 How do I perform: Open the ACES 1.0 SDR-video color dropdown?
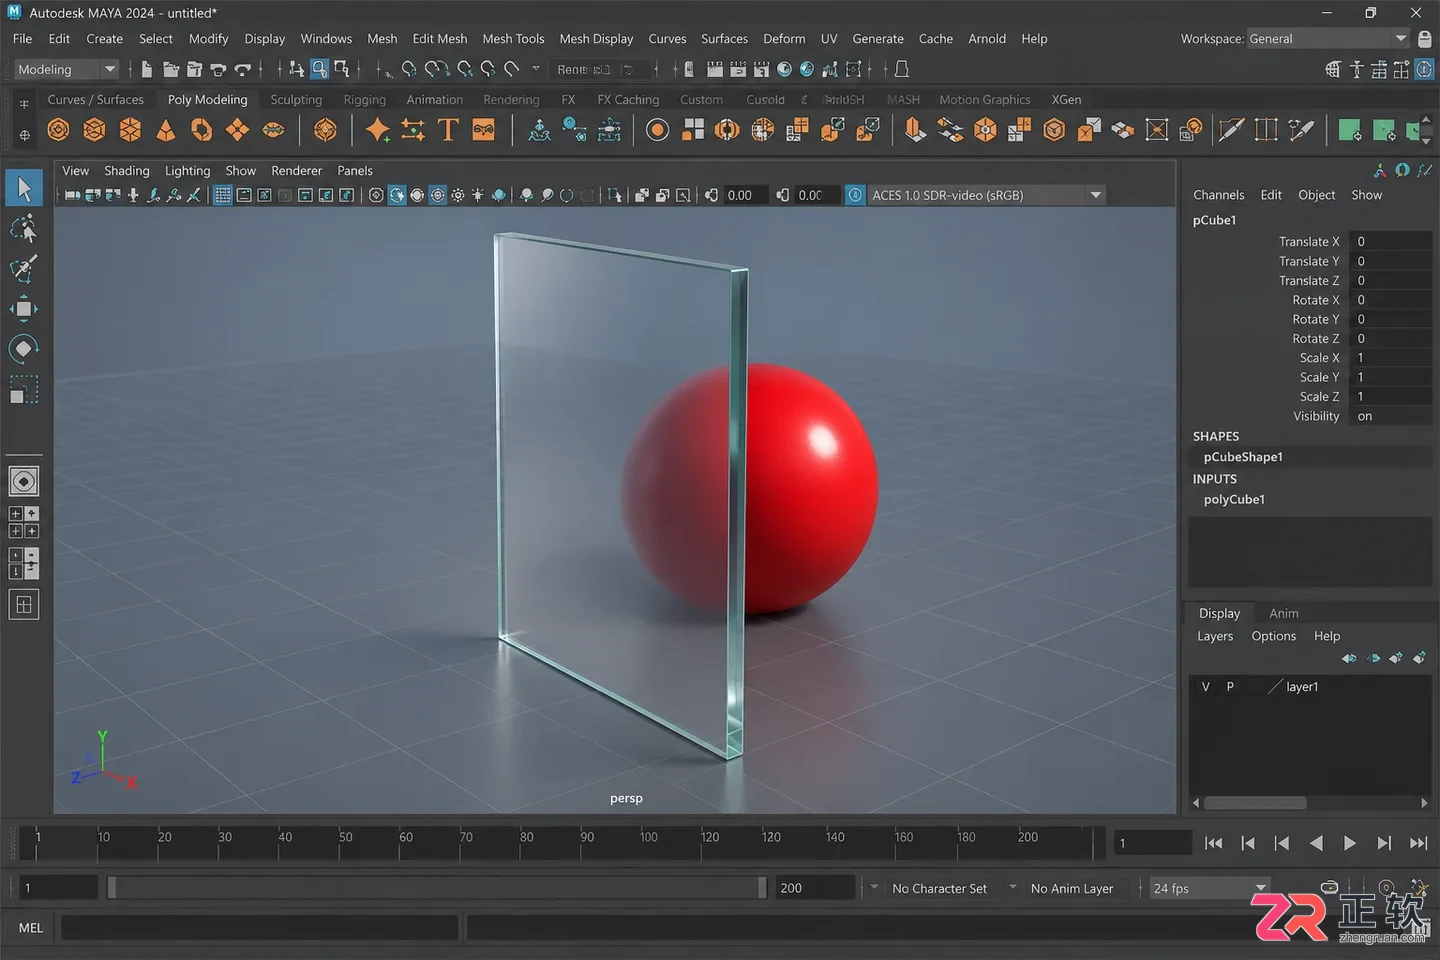click(x=986, y=195)
